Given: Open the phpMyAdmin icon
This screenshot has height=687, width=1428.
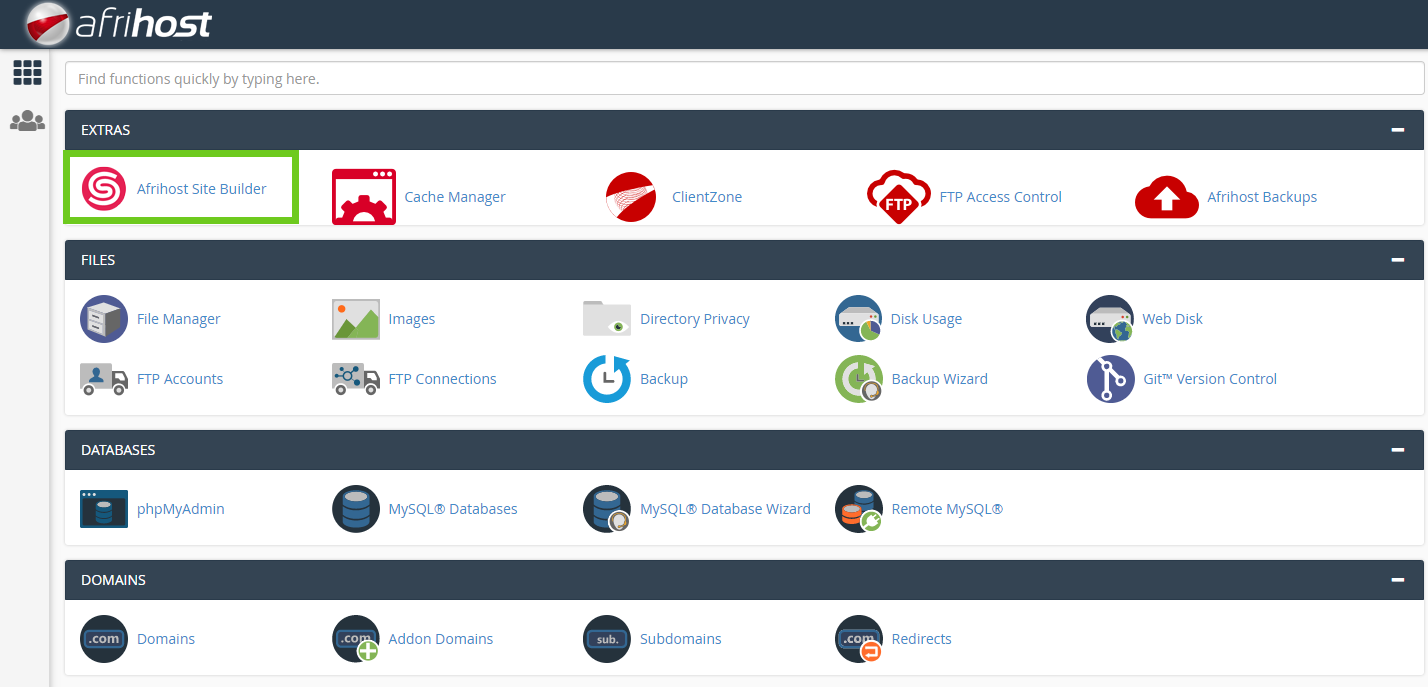Looking at the screenshot, I should [x=104, y=509].
